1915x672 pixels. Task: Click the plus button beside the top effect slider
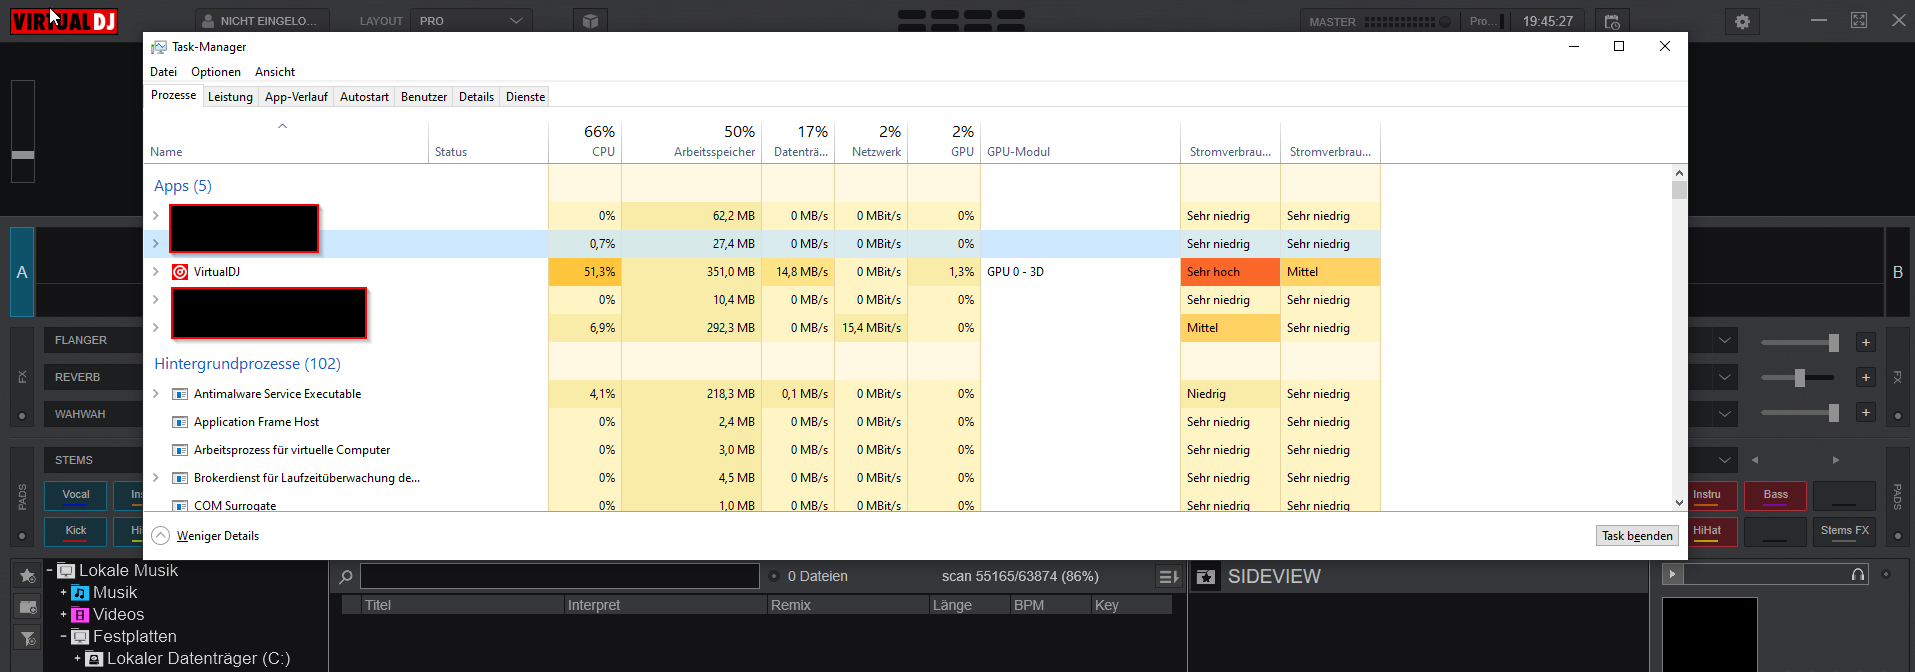click(x=1866, y=343)
